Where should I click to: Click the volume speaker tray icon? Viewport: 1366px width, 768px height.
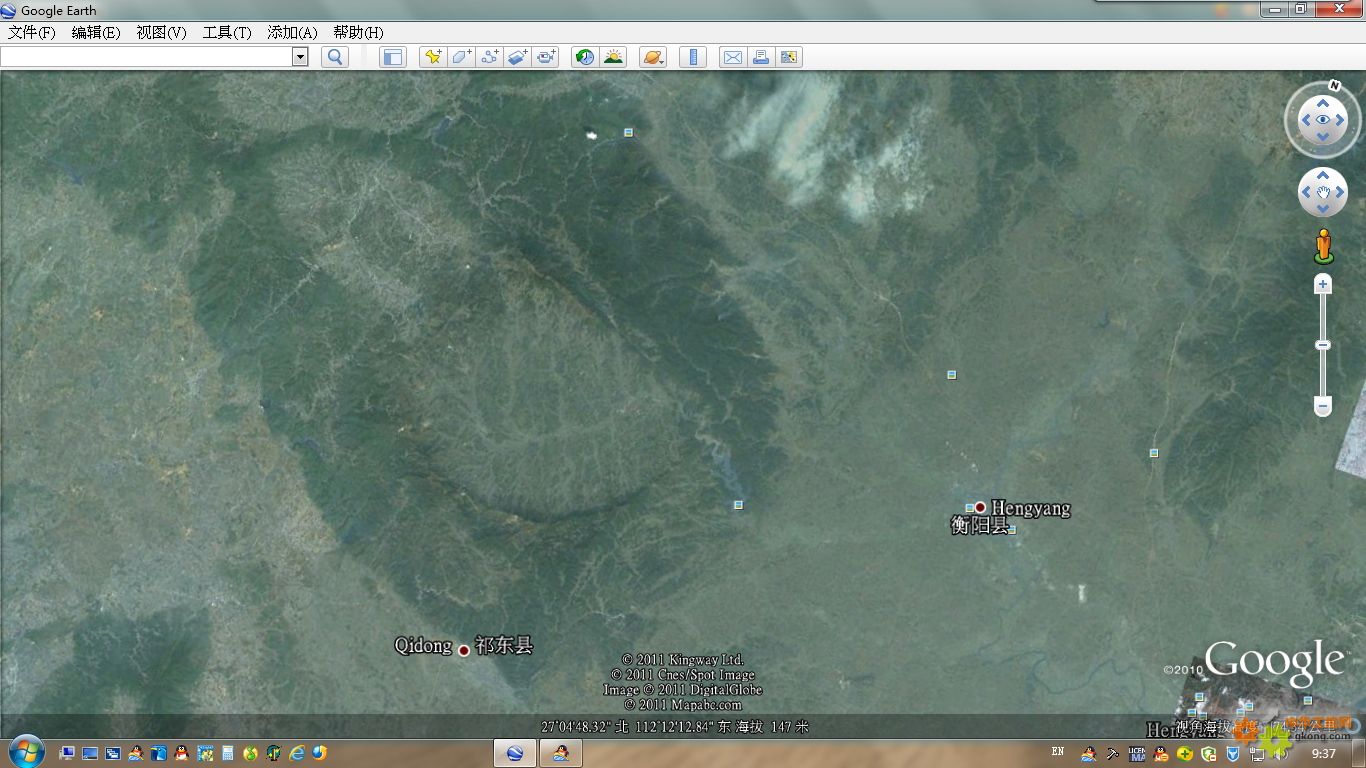pos(1282,753)
